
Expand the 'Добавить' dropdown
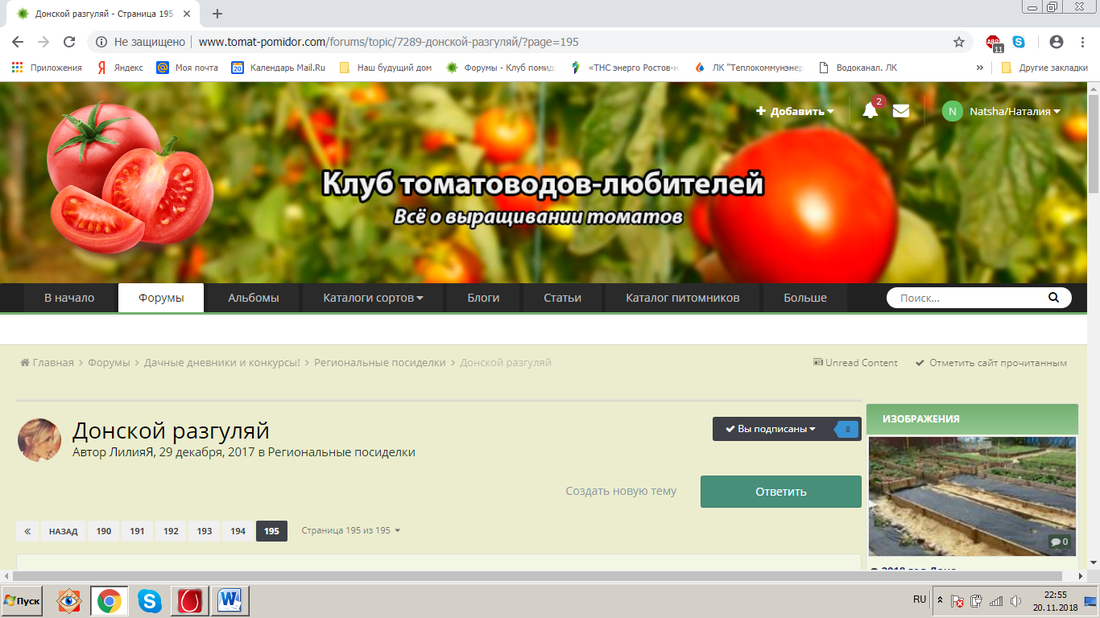coord(795,112)
